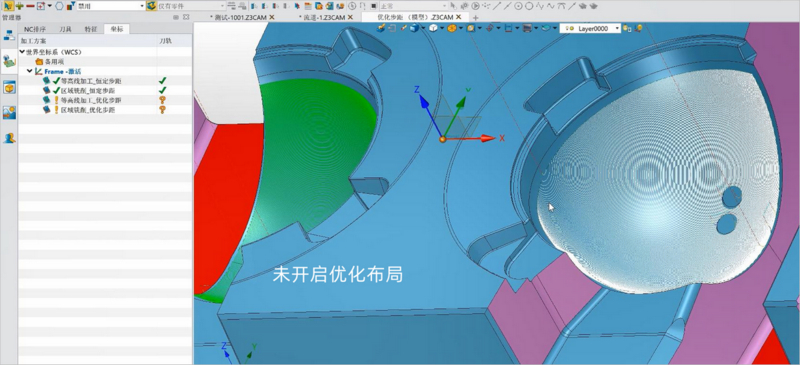Click the red minus remove-selection icon

click(30, 6)
